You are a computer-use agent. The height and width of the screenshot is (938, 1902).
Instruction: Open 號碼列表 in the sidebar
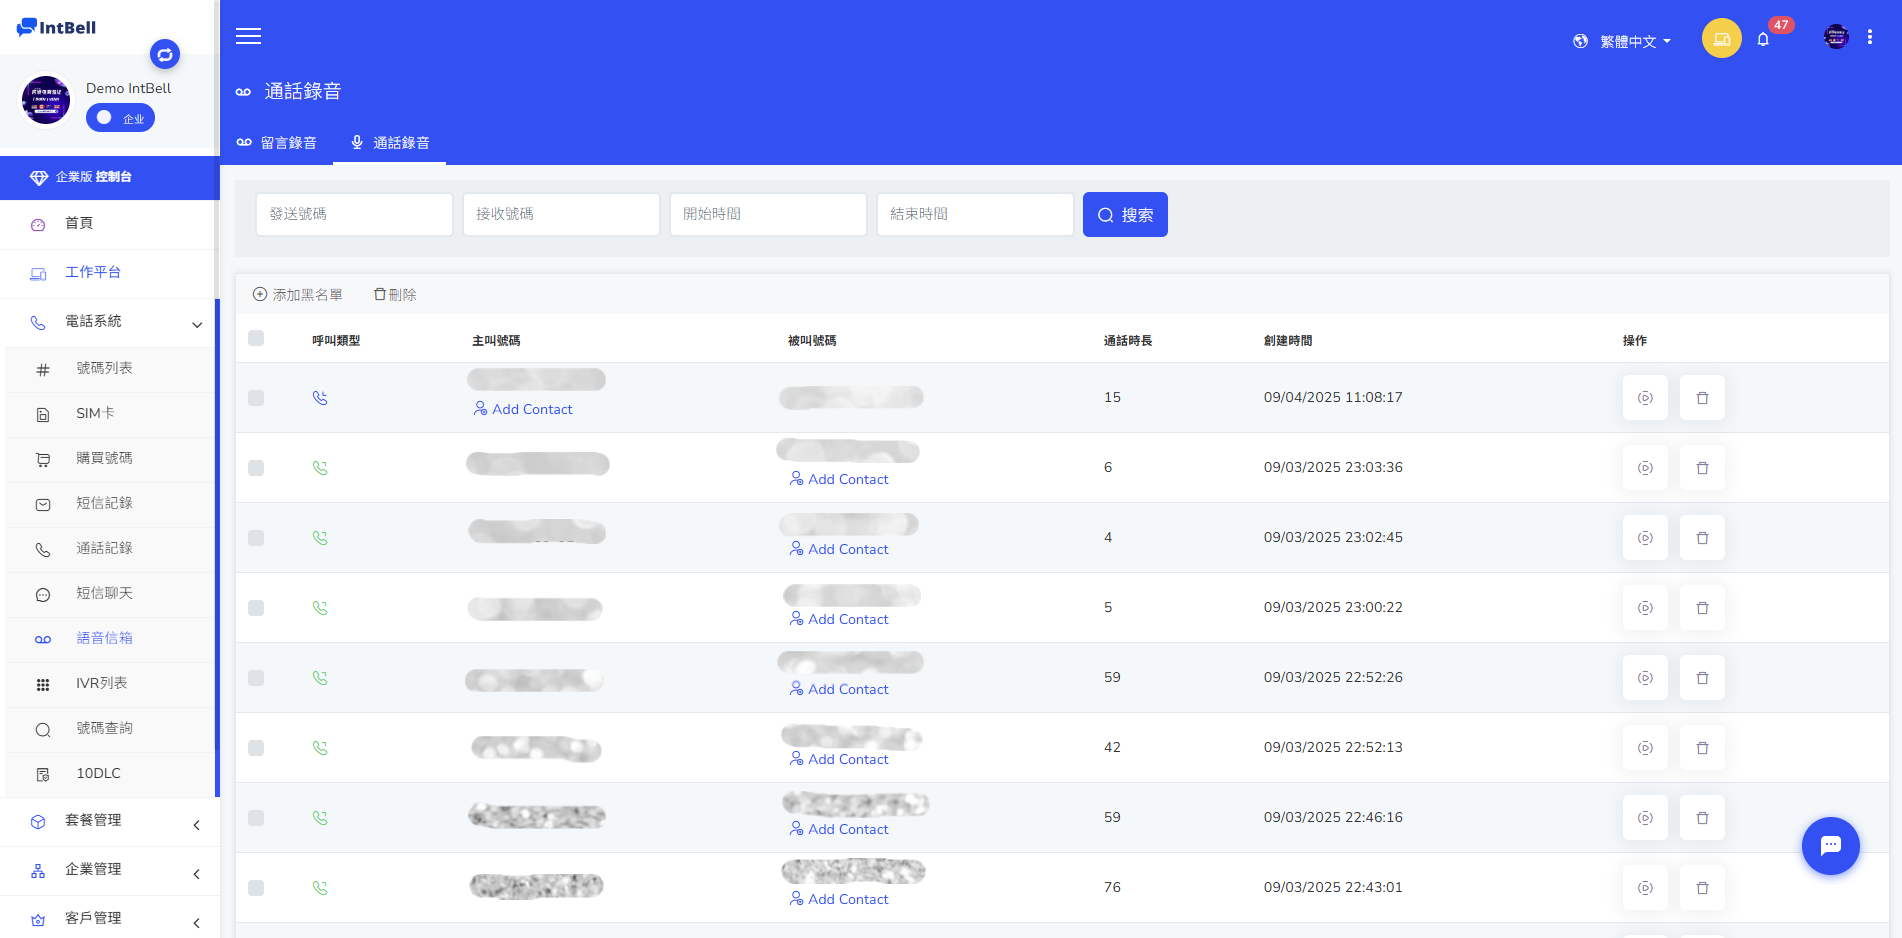point(109,369)
